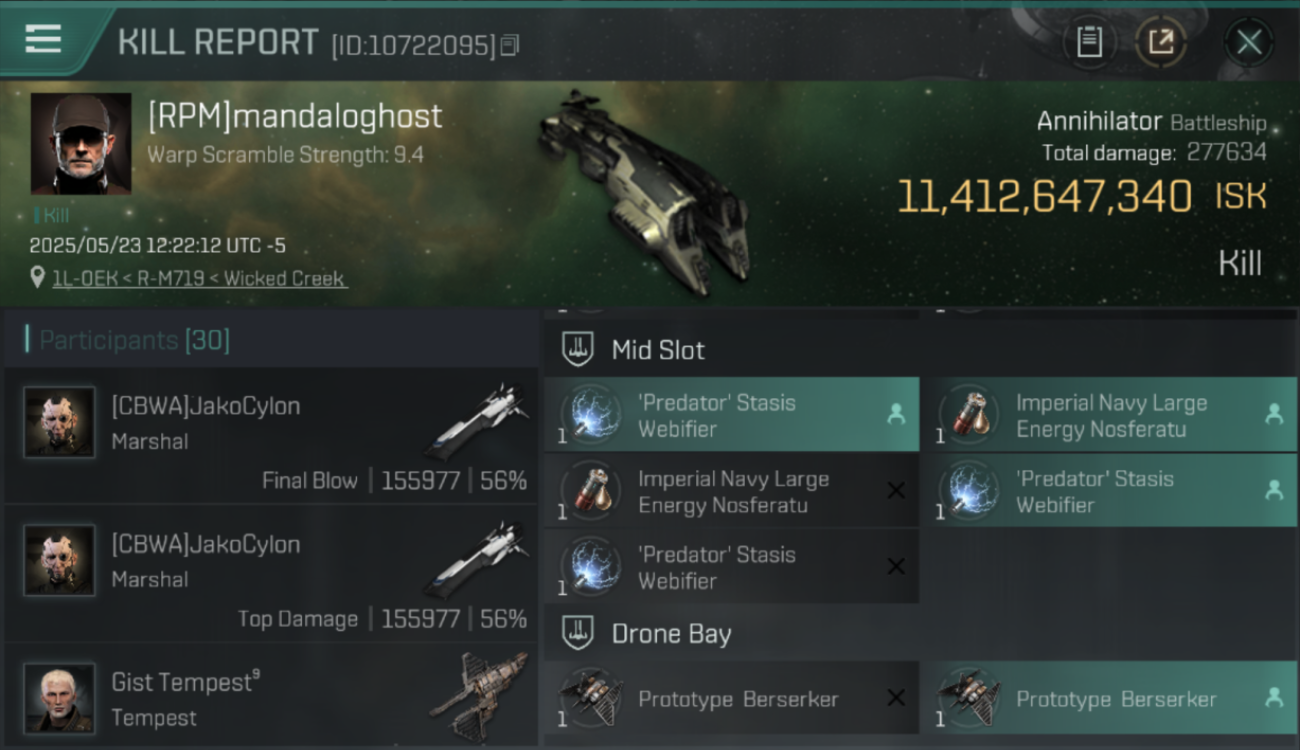Select the destroyed Prototype Berserker drone
This screenshot has width=1300, height=750.
point(732,698)
